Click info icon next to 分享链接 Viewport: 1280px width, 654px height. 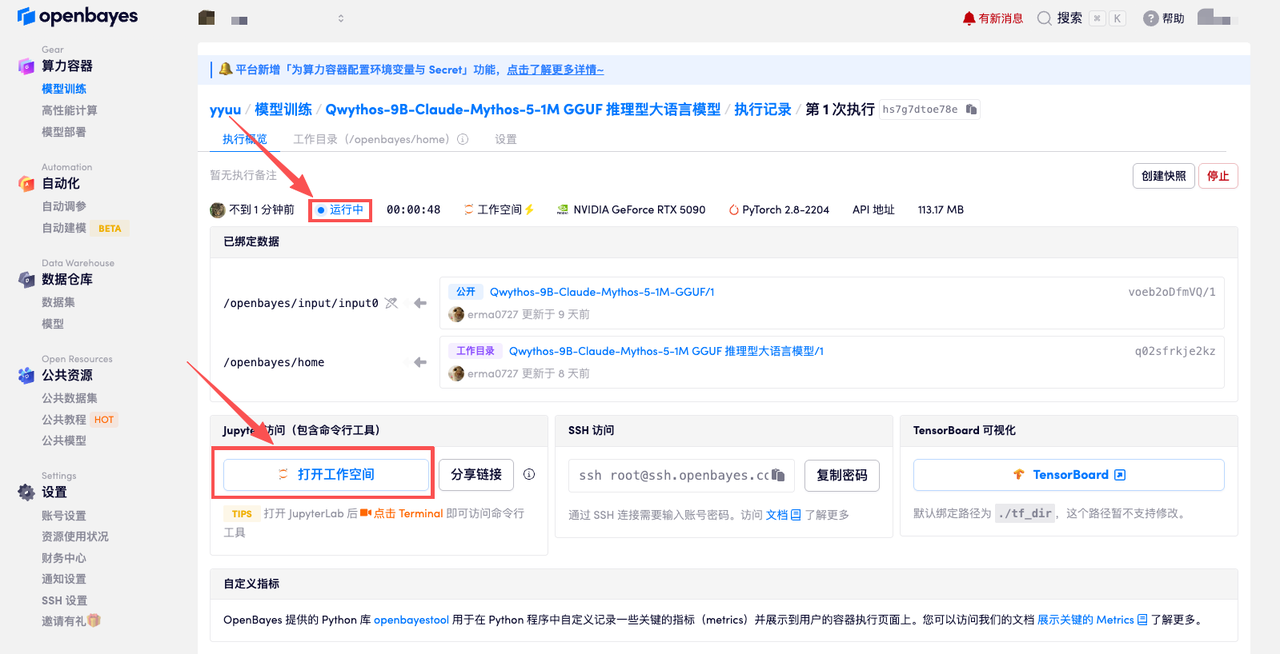(x=529, y=474)
